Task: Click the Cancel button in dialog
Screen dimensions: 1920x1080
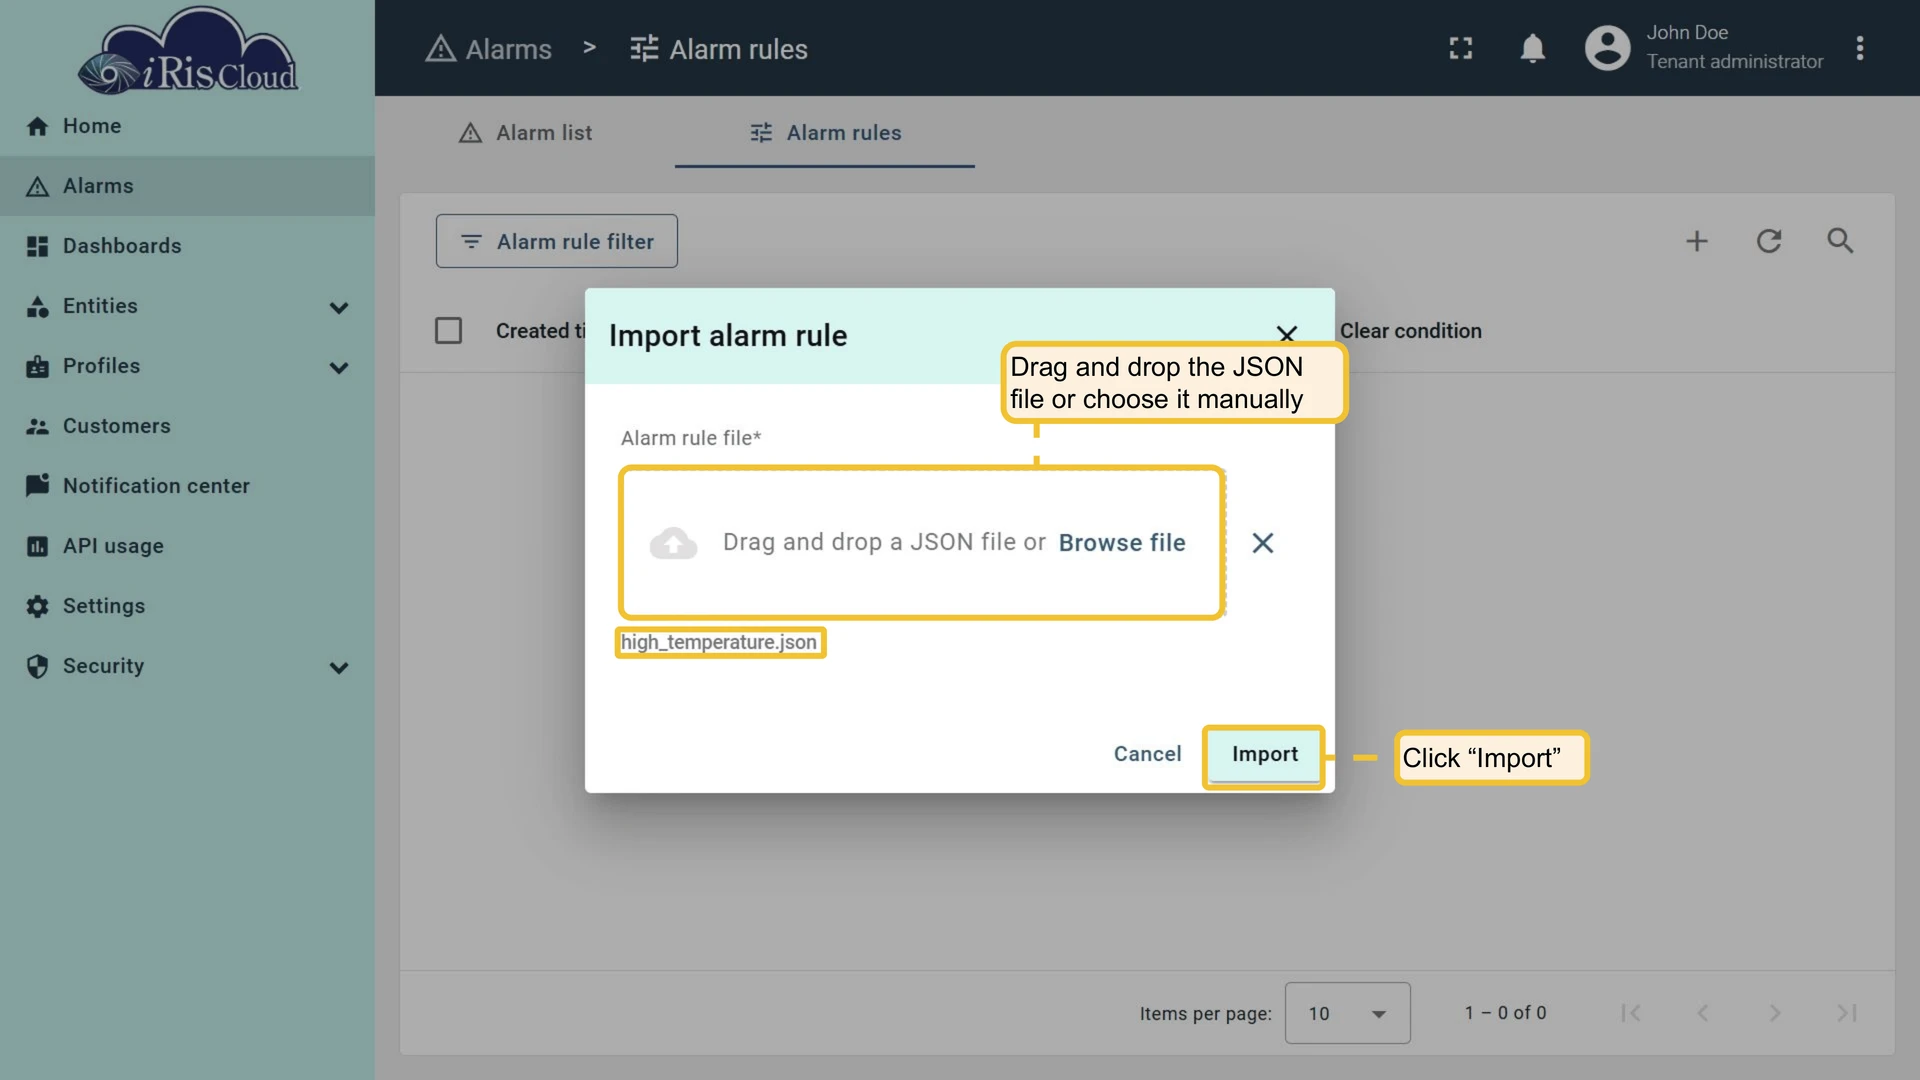Action: [x=1148, y=754]
